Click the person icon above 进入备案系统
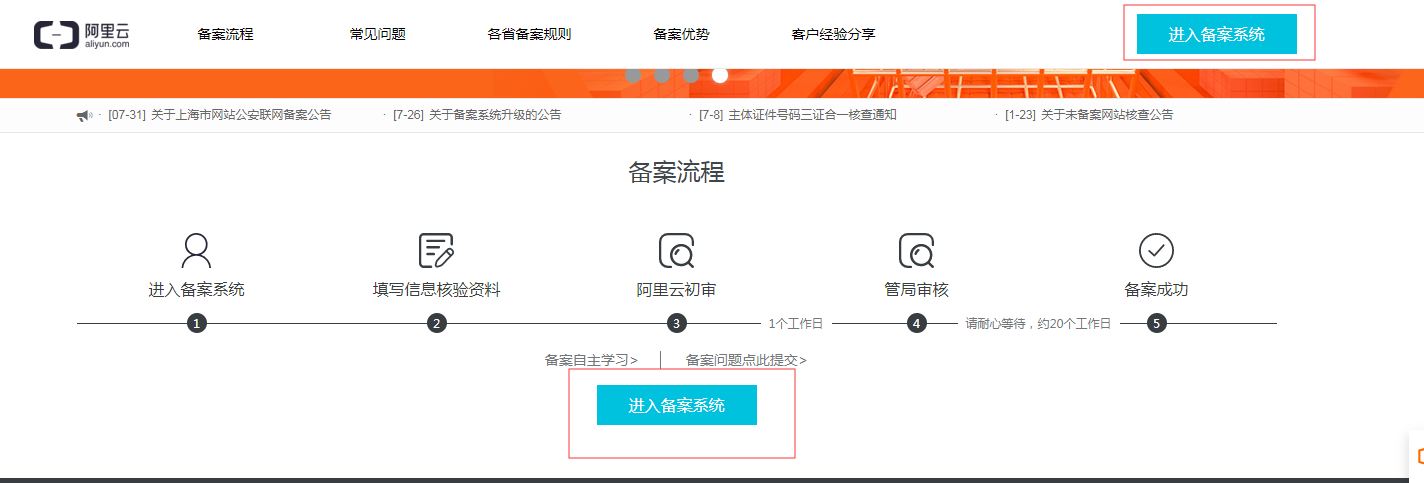This screenshot has width=1424, height=483. 196,250
